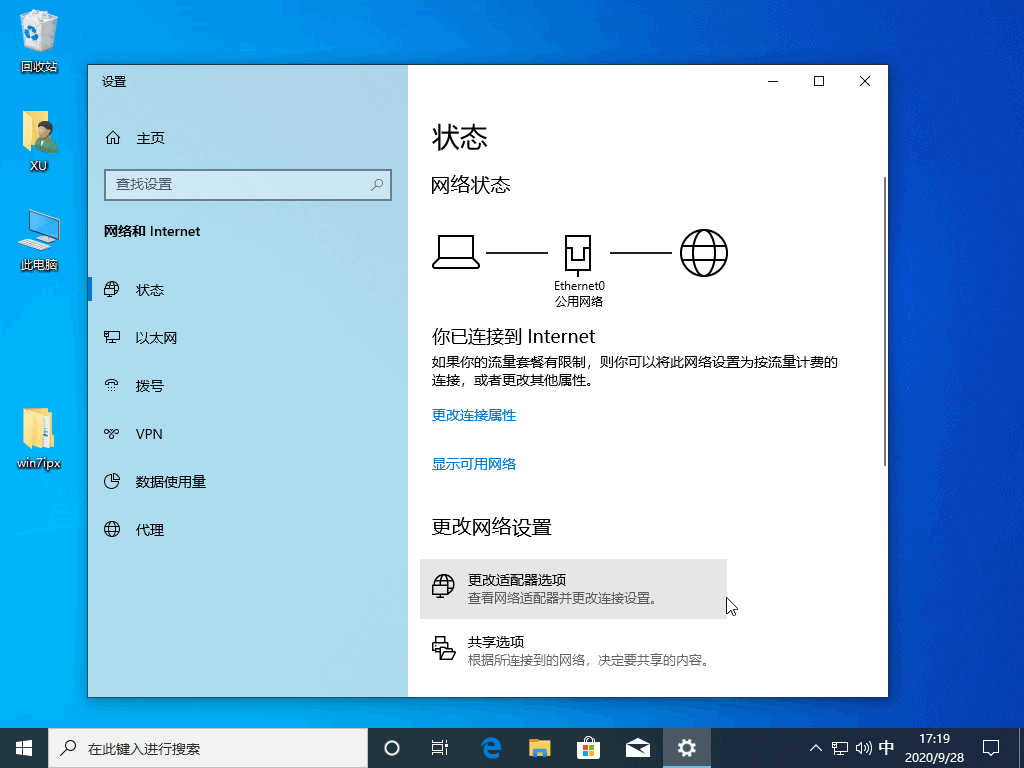Image resolution: width=1024 pixels, height=768 pixels.
Task: Click the 设置 window title
Action: tap(114, 82)
